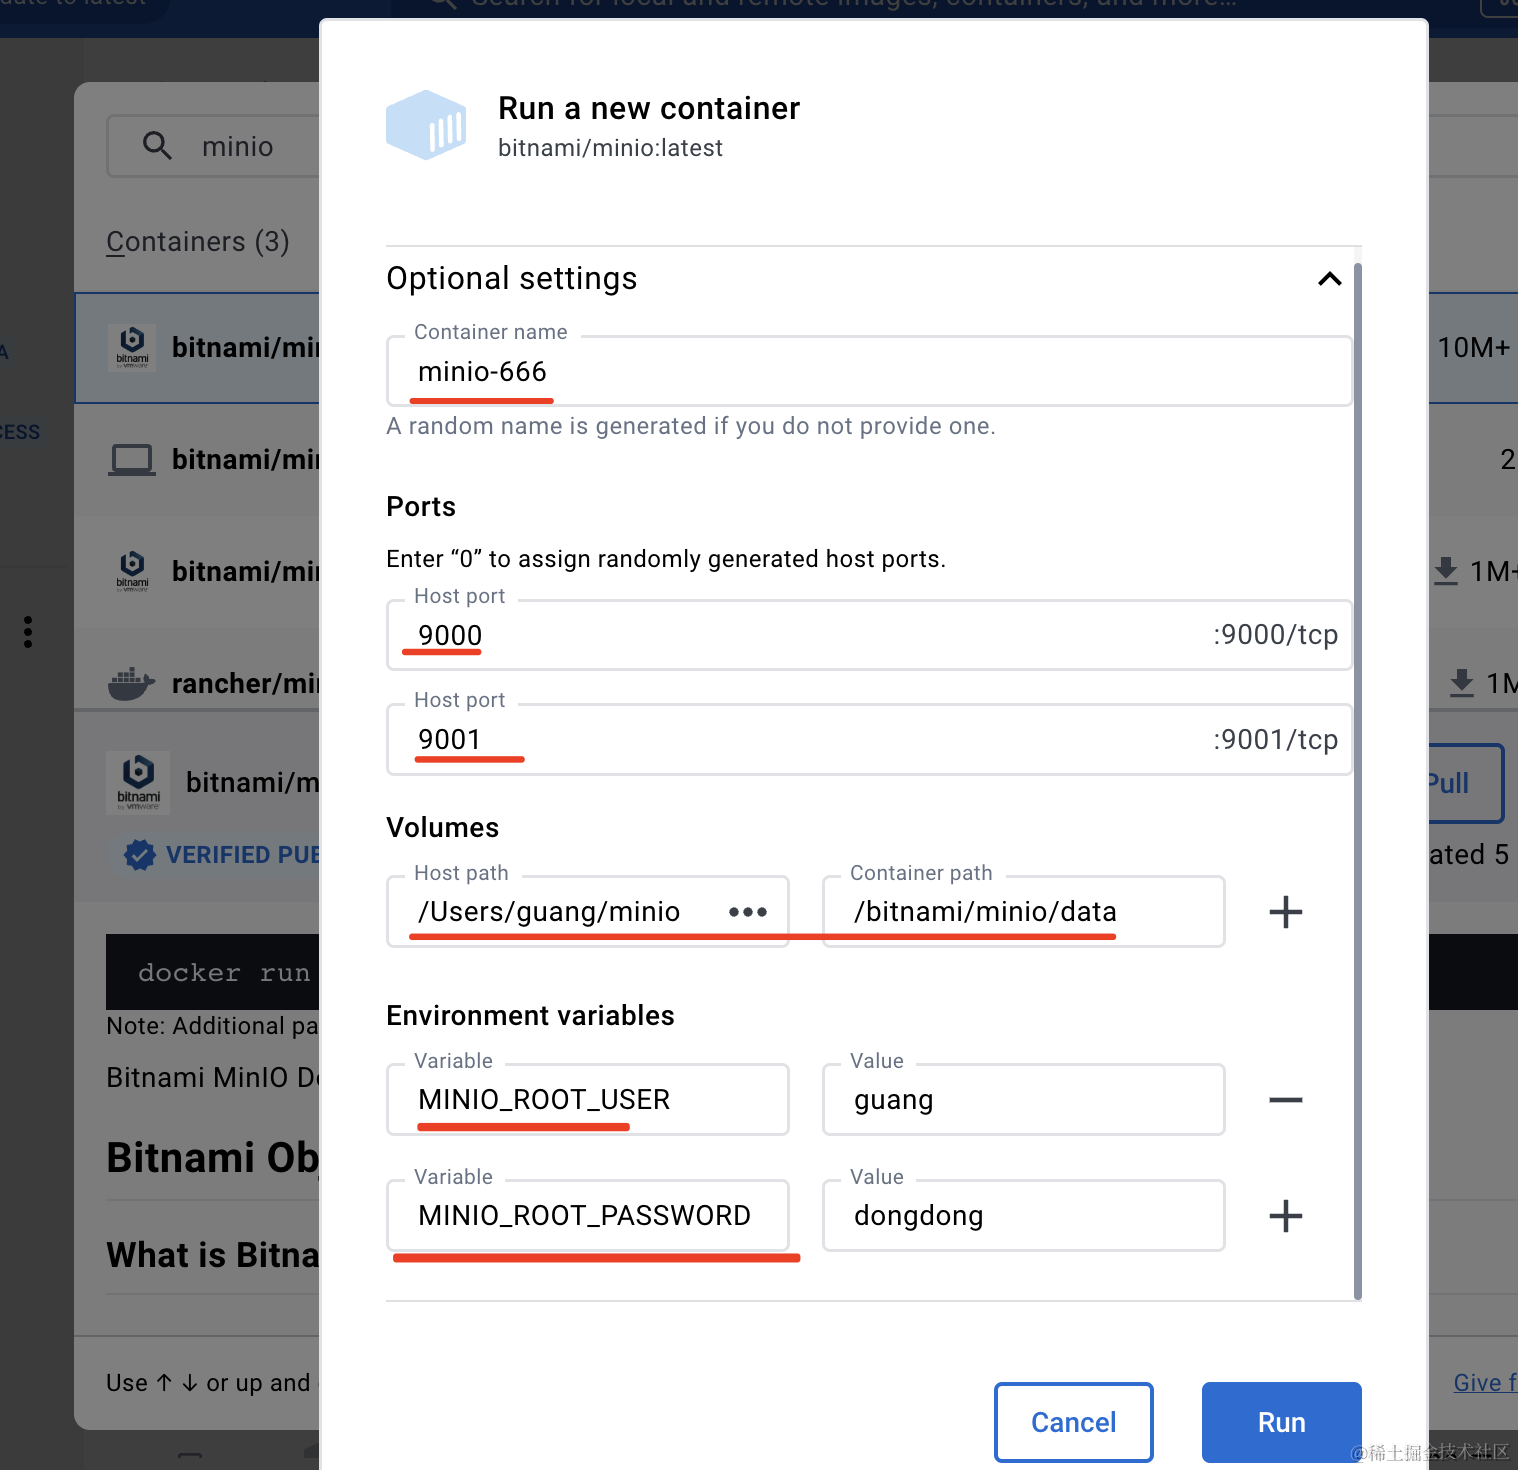This screenshot has height=1470, width=1518.
Task: Click the container image icon in dialog header
Action: click(427, 125)
